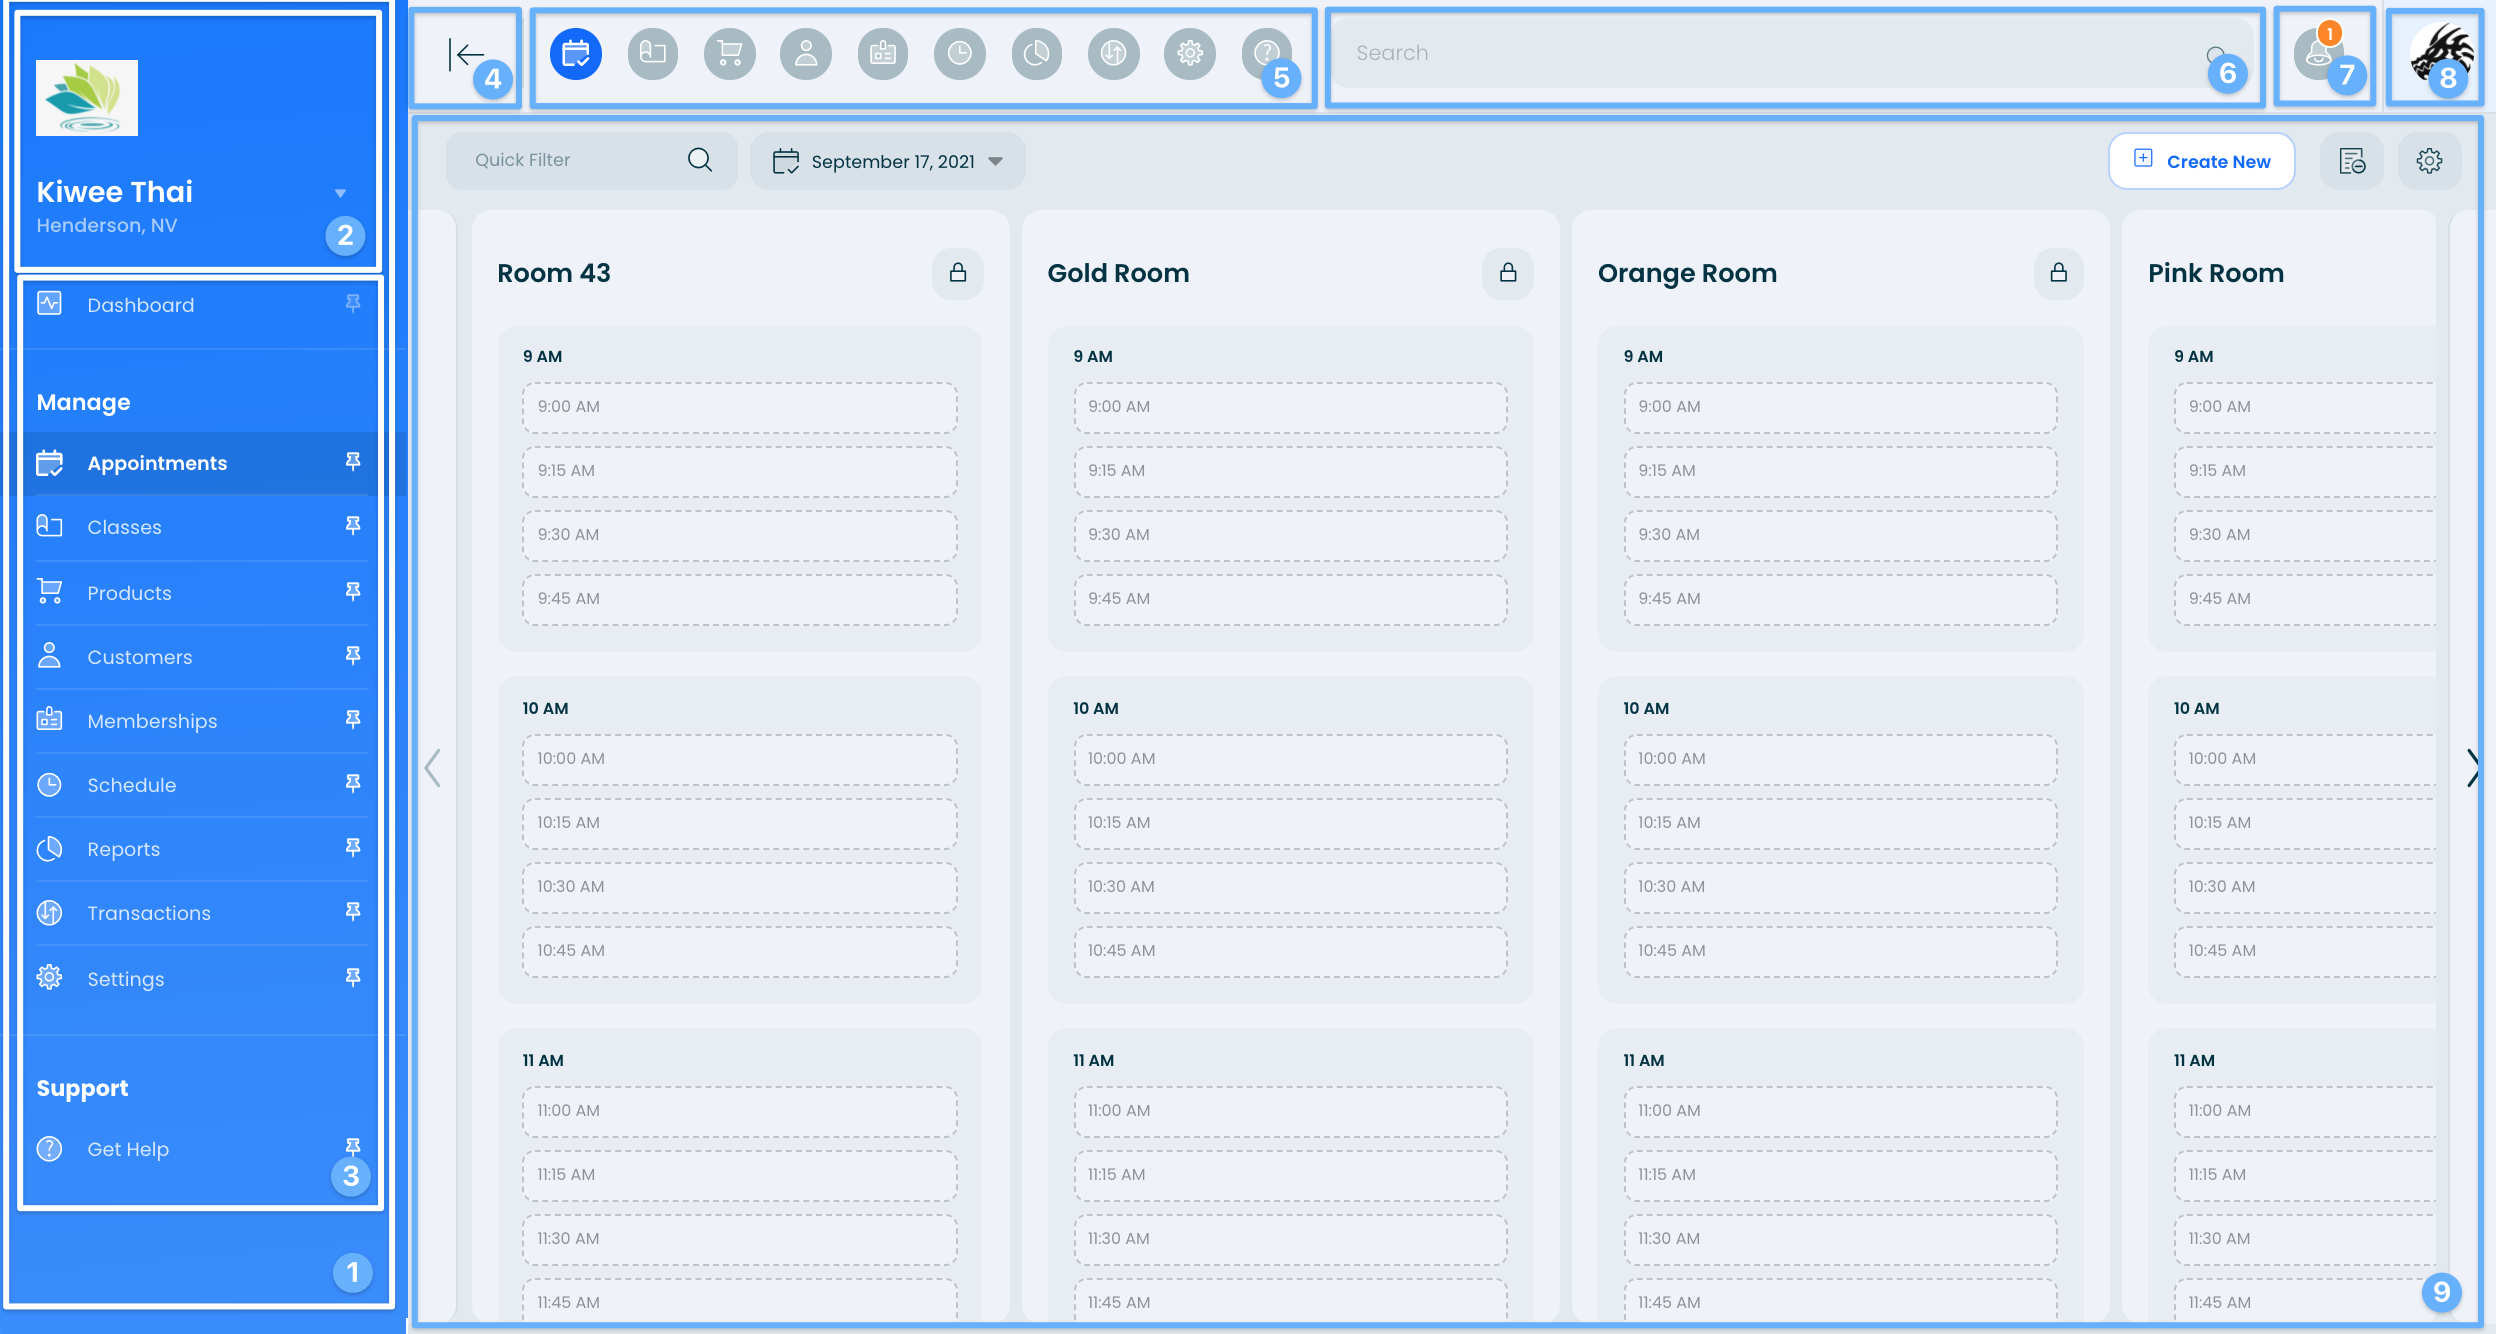Open the September 17, 2021 date dropdown
This screenshot has height=1334, width=2496.
(887, 161)
